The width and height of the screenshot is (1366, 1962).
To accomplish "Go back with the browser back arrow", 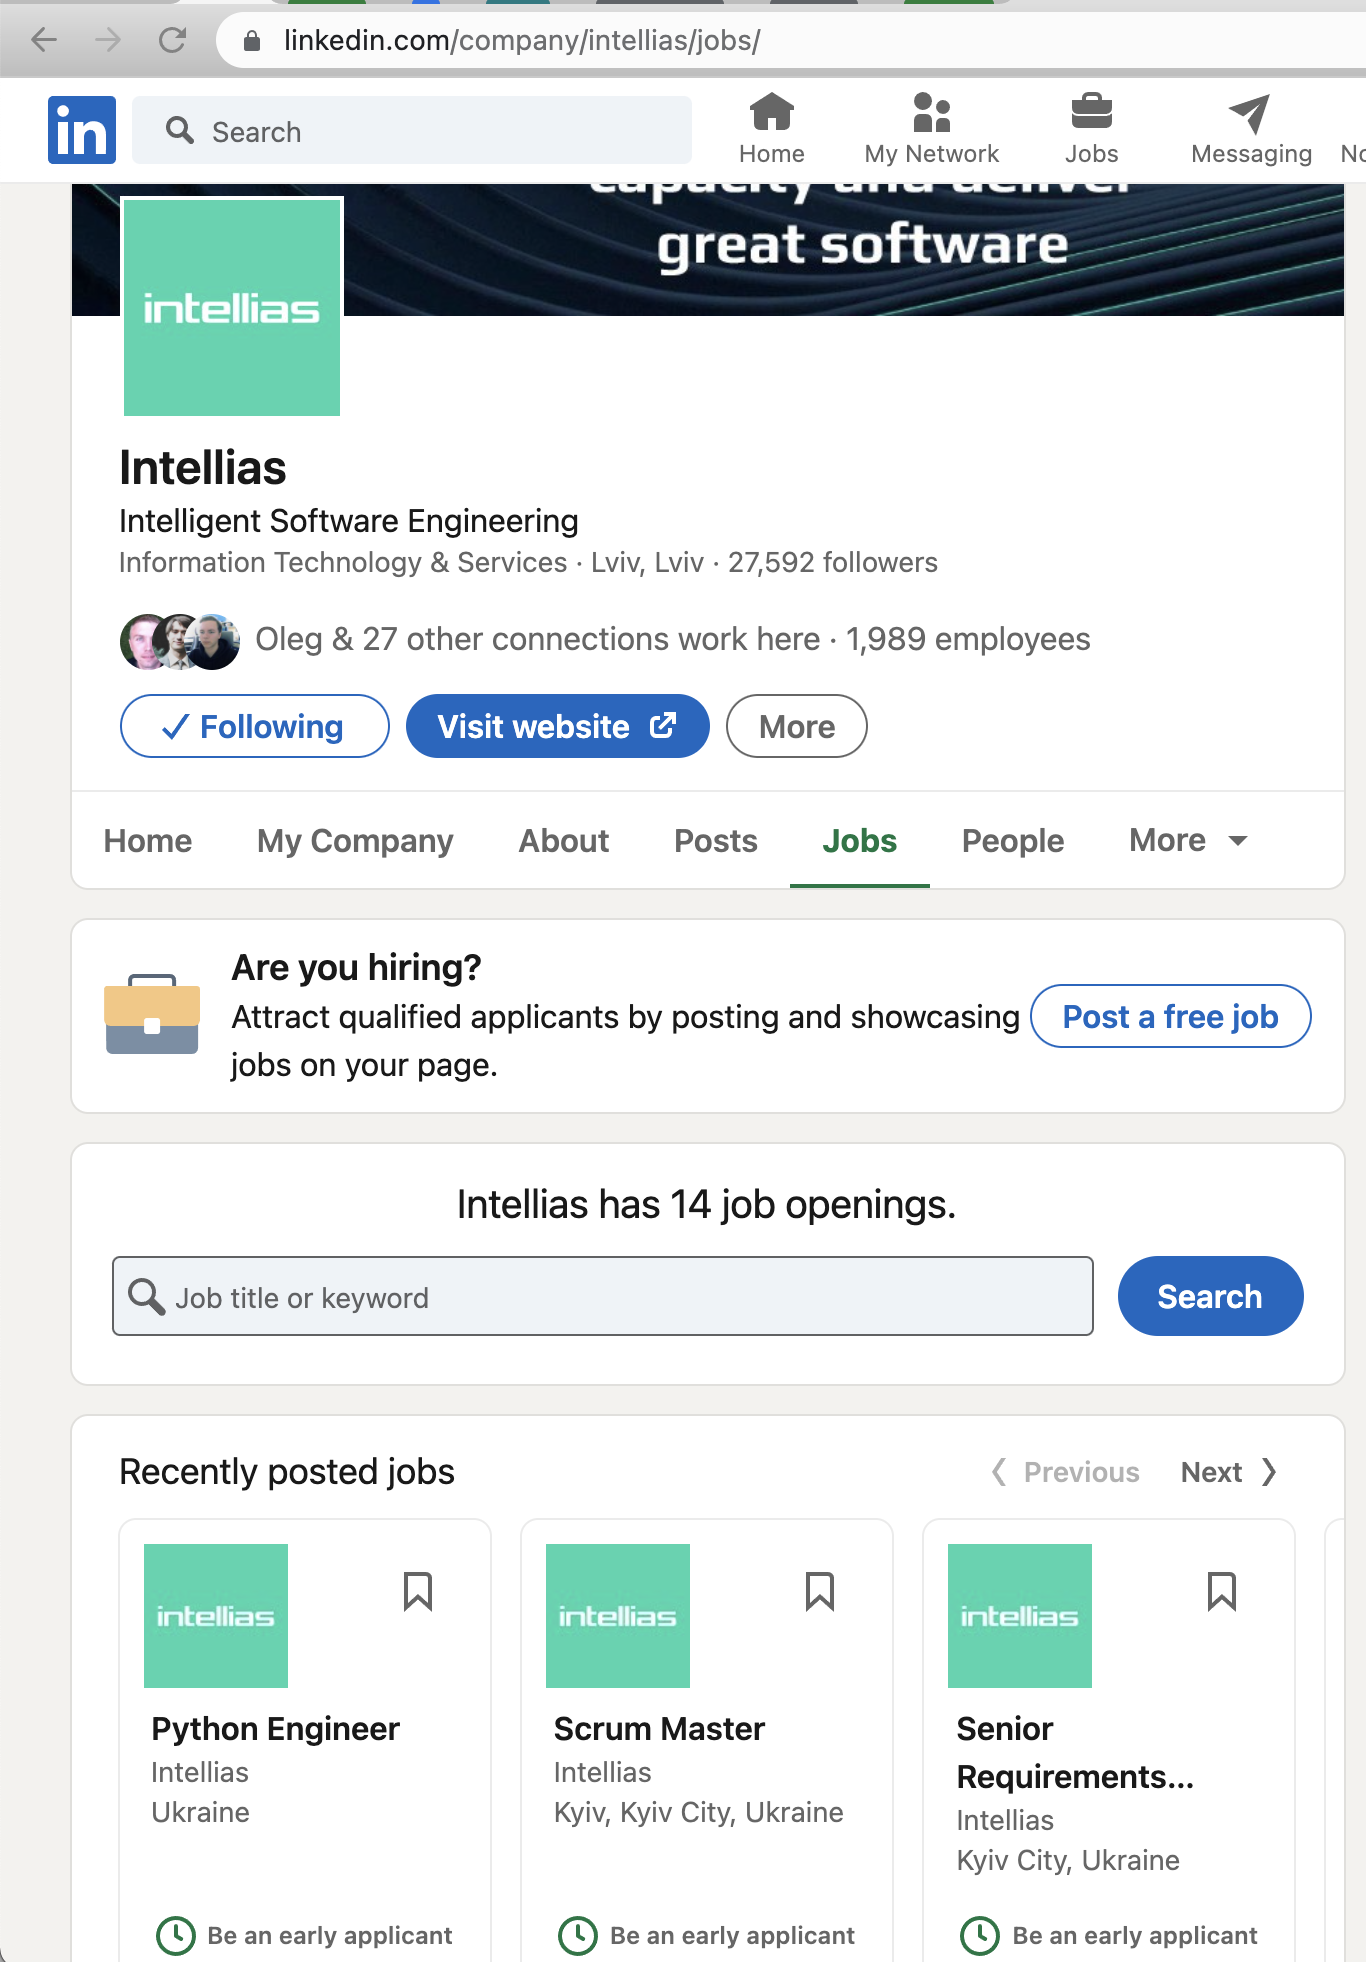I will click(x=44, y=40).
